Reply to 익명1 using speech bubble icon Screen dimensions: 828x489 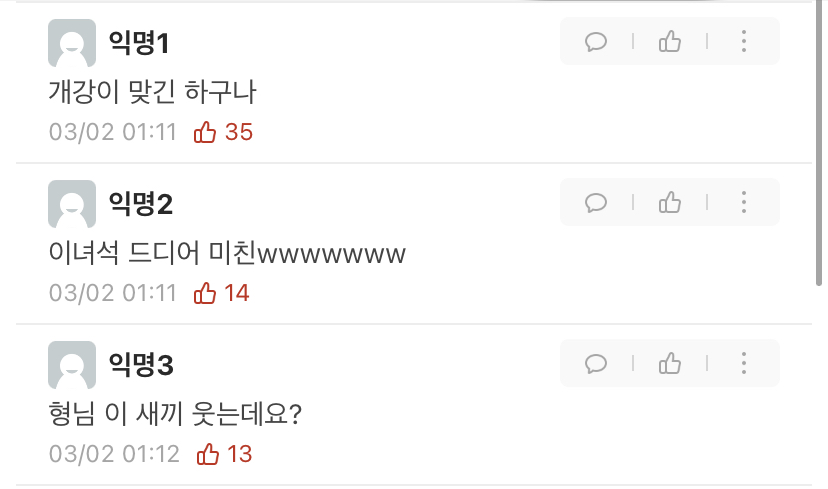(x=596, y=41)
